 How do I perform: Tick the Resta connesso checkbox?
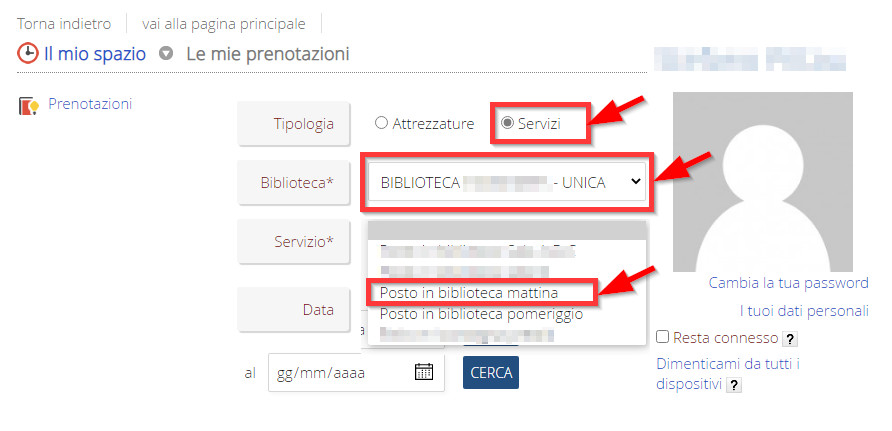coord(663,337)
